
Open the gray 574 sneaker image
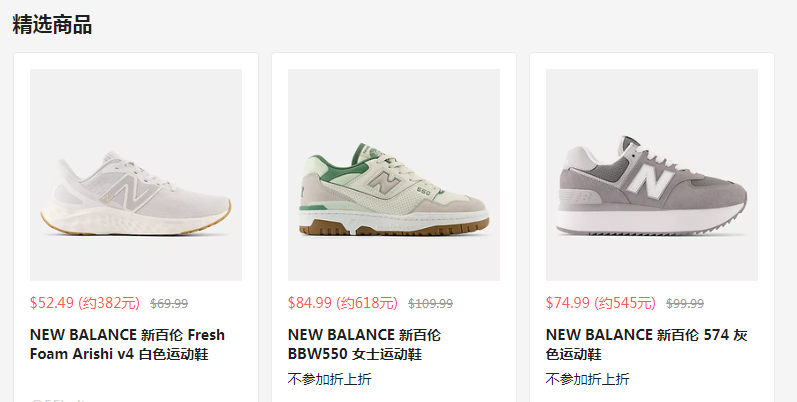(652, 175)
